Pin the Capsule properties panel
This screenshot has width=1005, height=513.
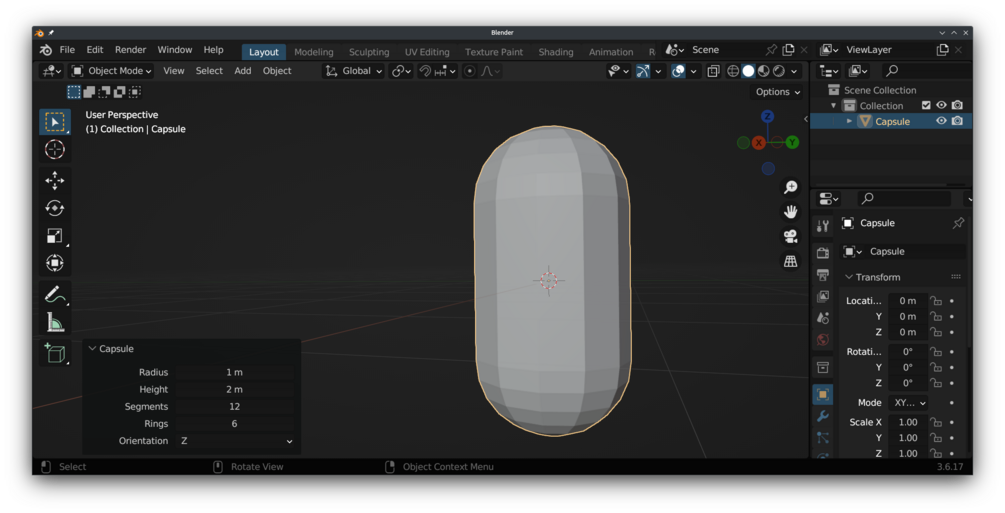958,223
